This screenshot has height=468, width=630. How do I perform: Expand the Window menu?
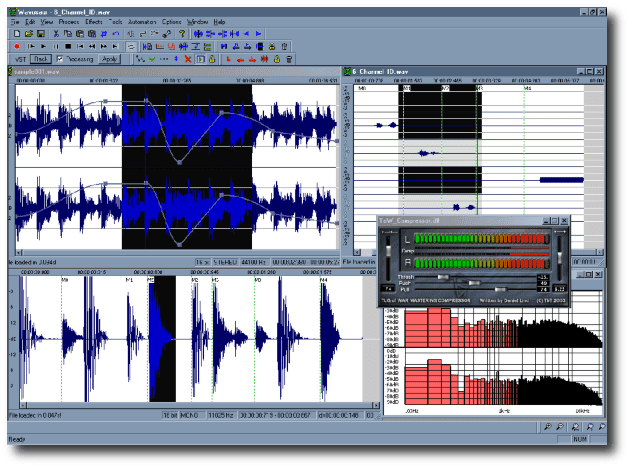click(x=198, y=21)
